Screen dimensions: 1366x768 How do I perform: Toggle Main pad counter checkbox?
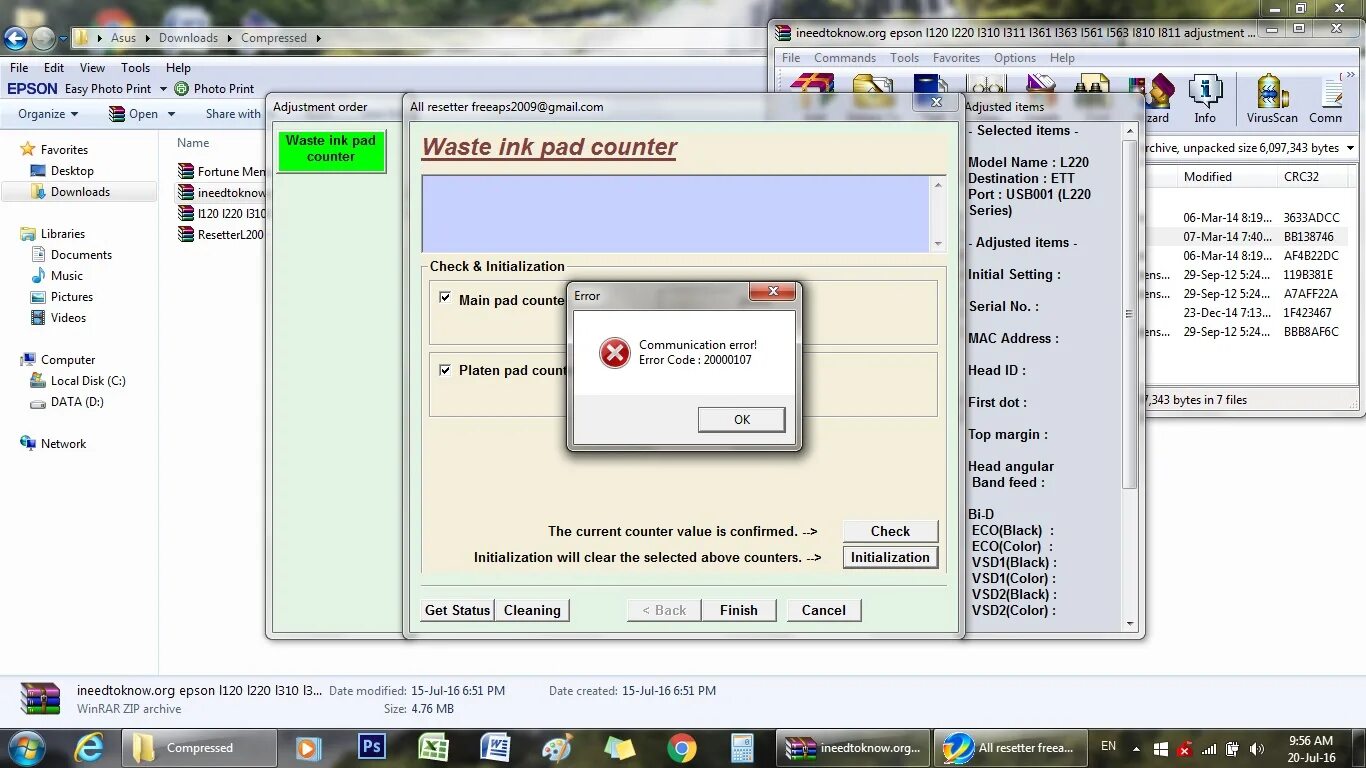tap(445, 297)
